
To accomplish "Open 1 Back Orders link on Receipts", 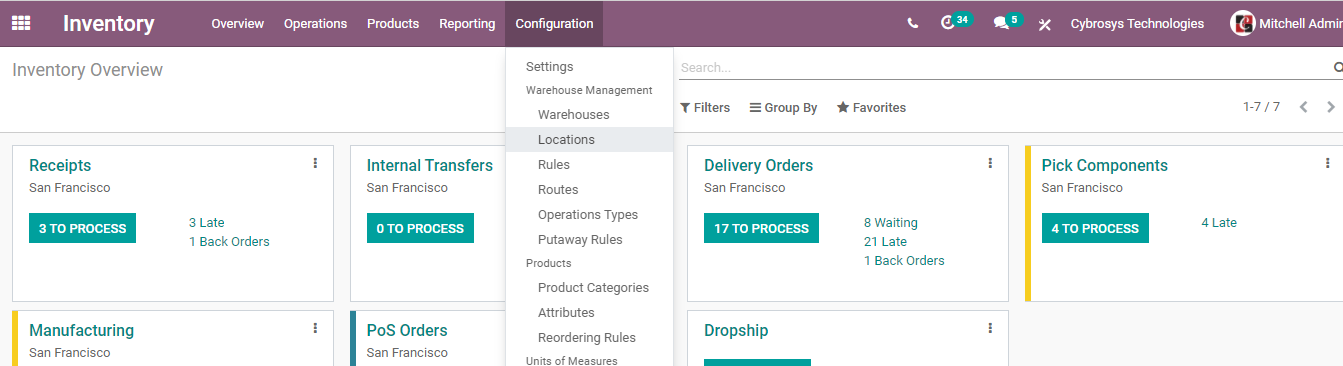I will pos(229,242).
